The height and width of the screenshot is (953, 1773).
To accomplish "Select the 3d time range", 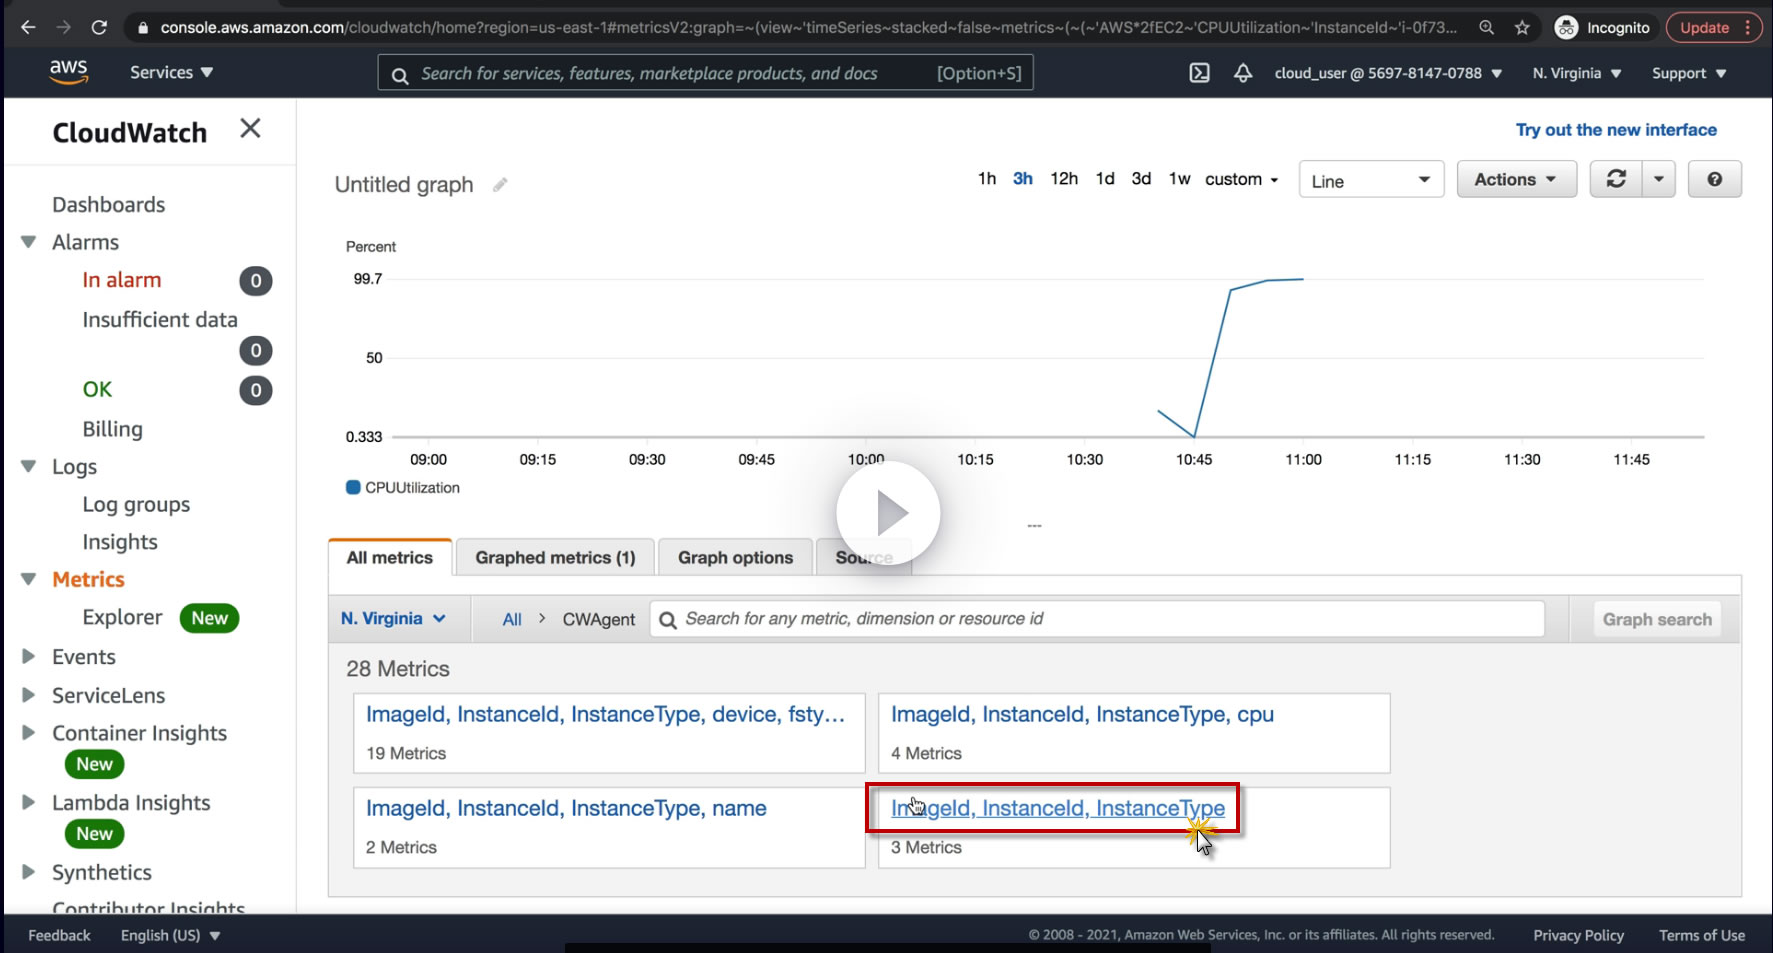I will coord(1141,179).
